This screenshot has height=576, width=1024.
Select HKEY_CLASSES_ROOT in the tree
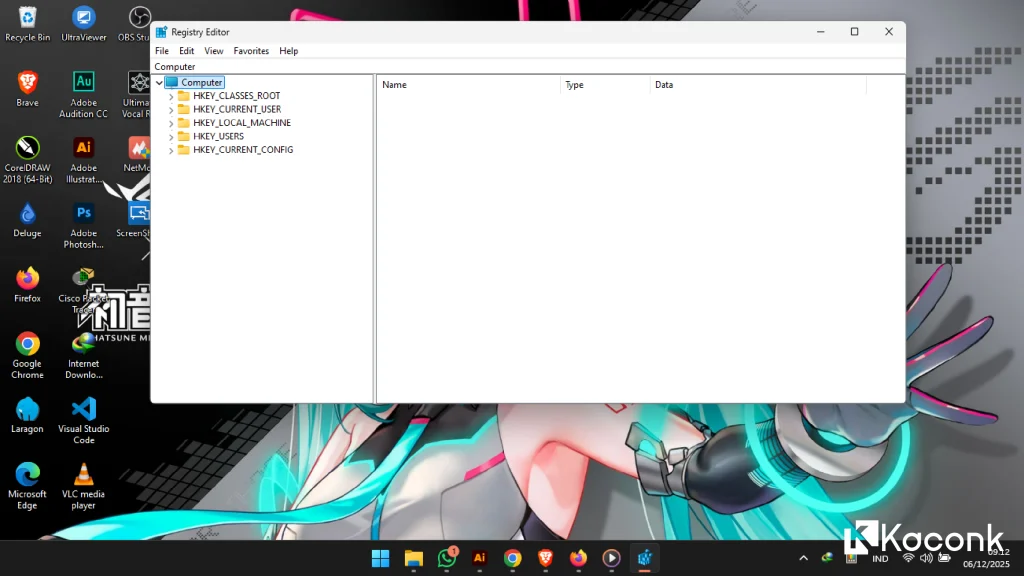tap(236, 96)
